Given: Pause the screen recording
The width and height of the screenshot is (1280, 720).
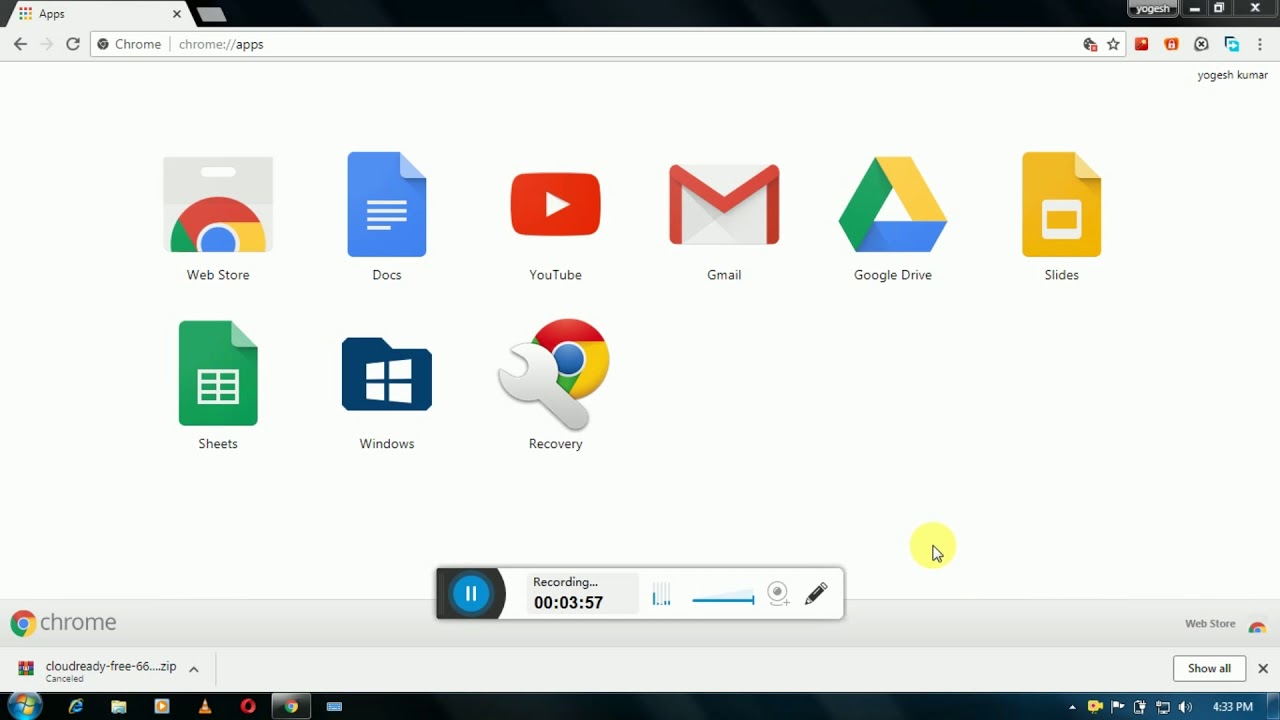Looking at the screenshot, I should [x=471, y=594].
